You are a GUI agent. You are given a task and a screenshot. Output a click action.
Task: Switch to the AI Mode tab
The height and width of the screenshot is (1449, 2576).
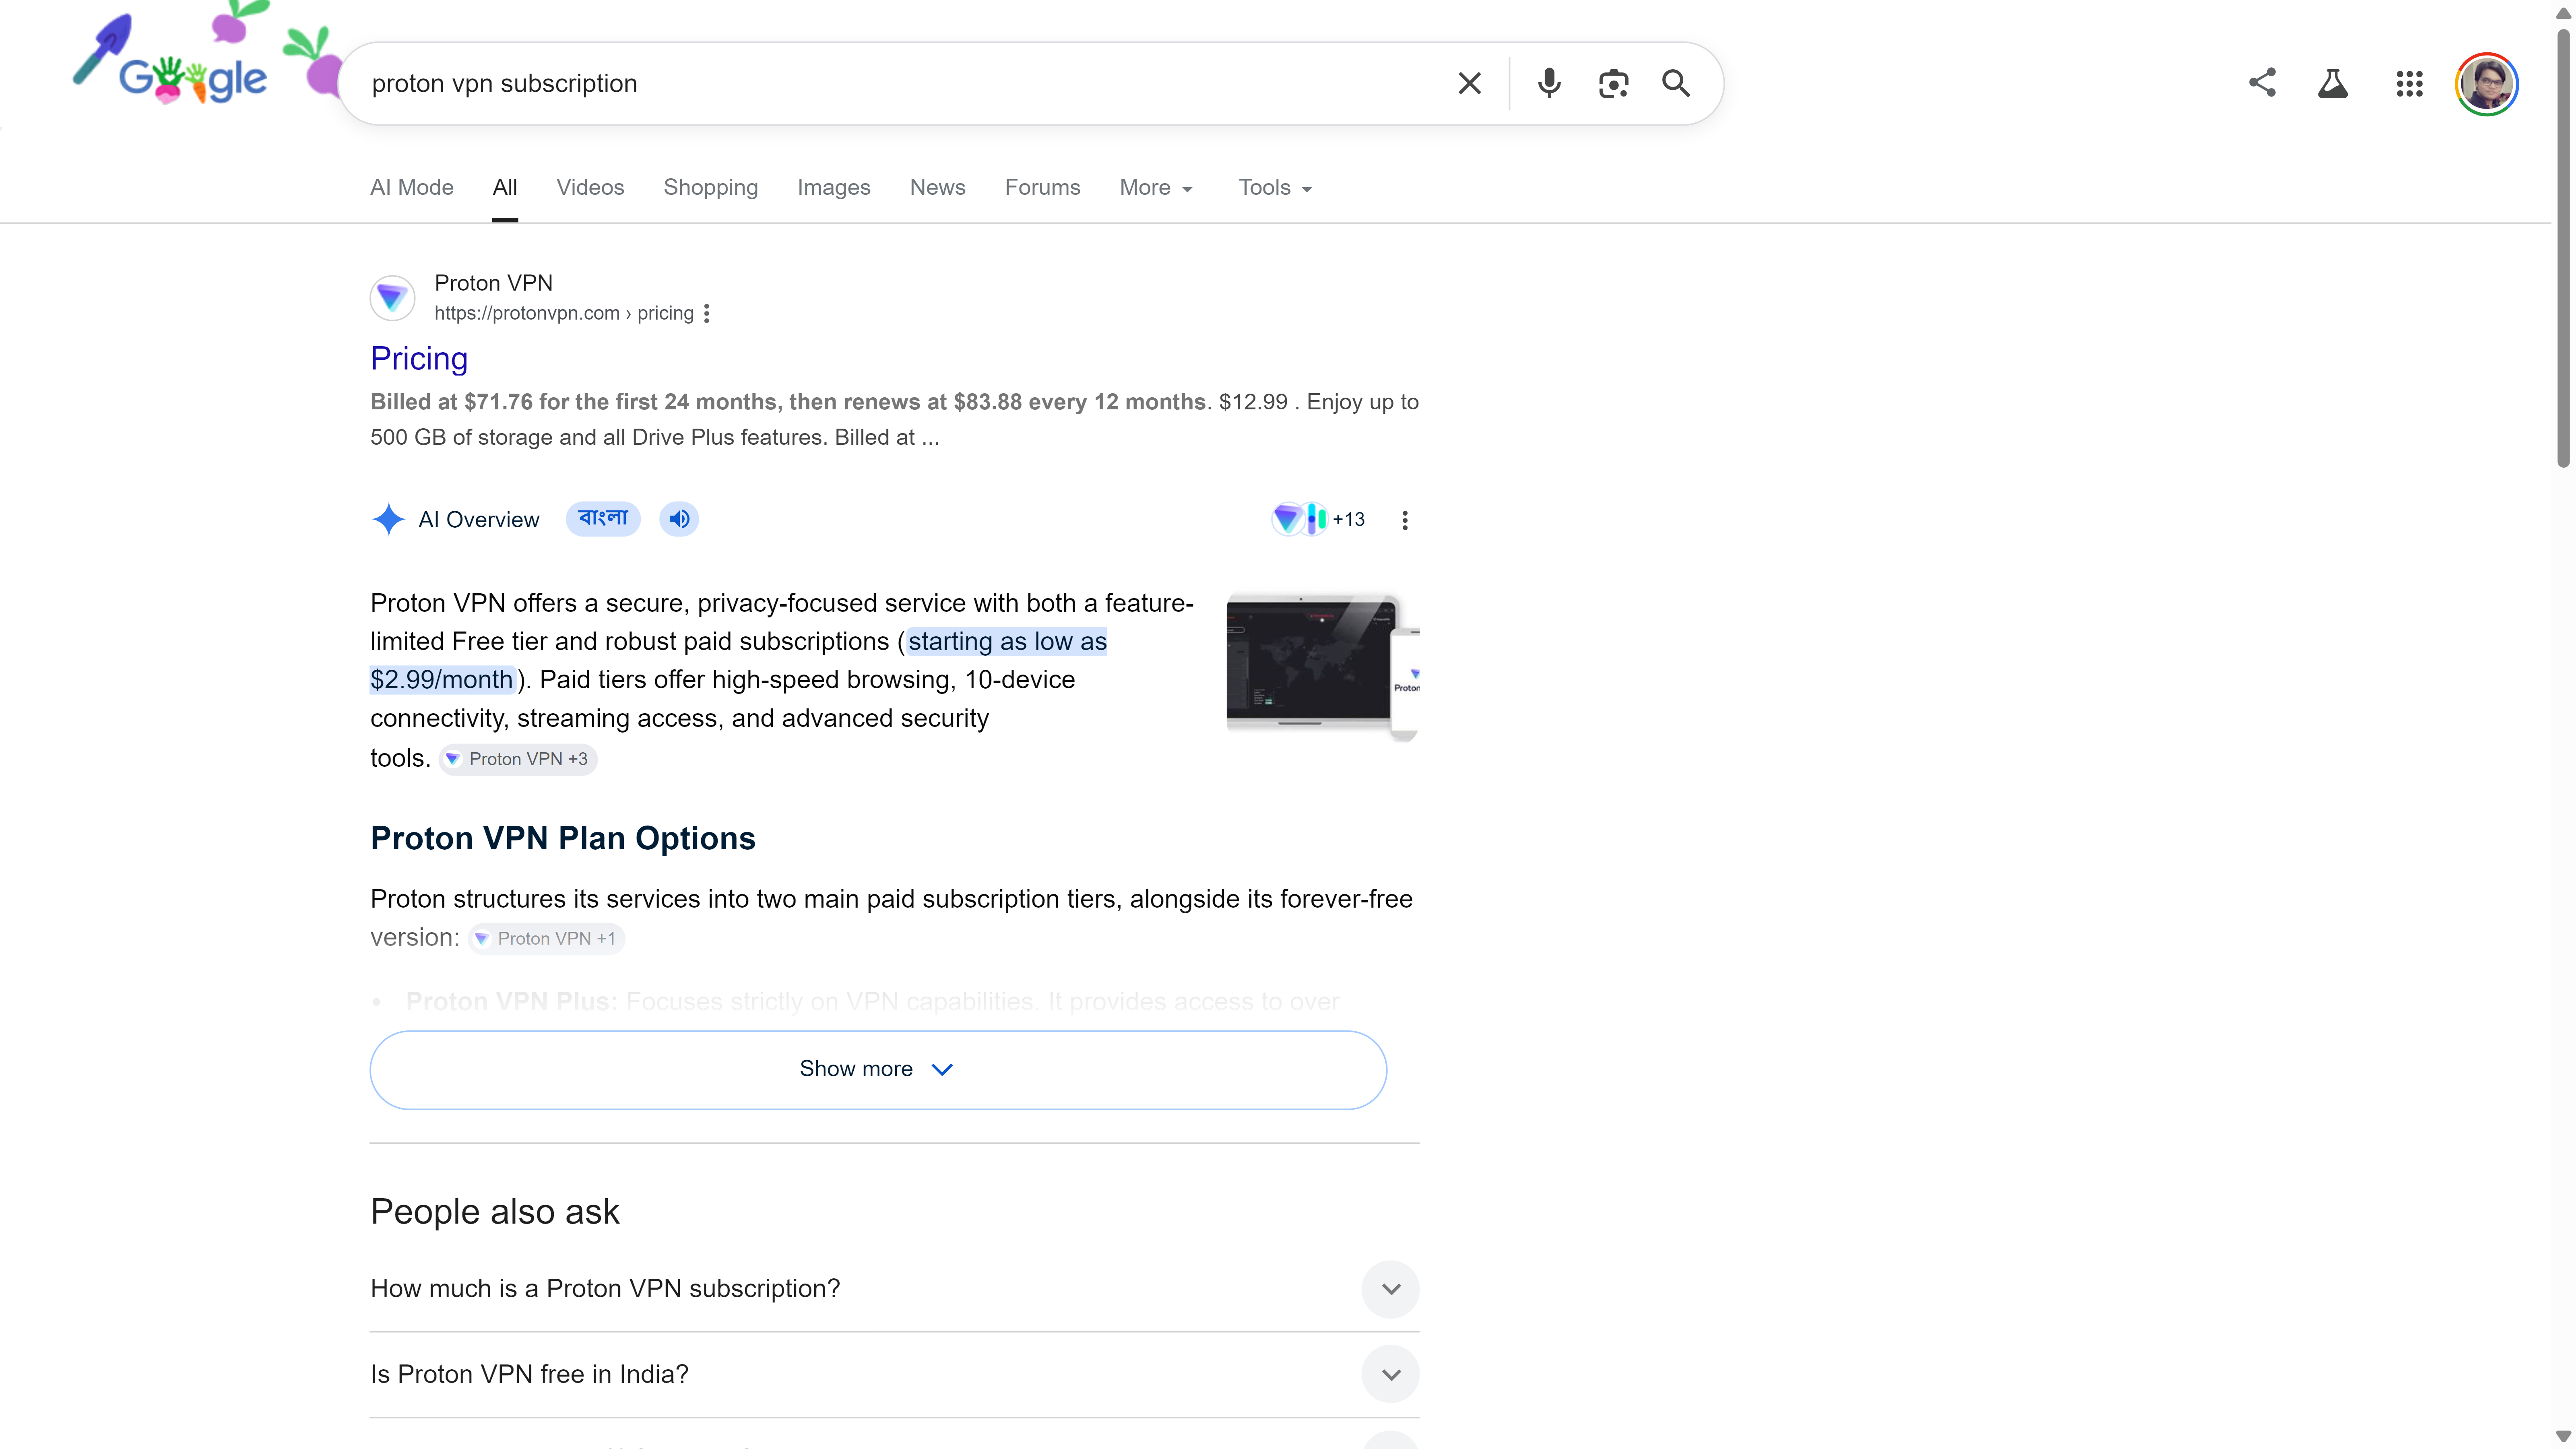click(x=412, y=188)
